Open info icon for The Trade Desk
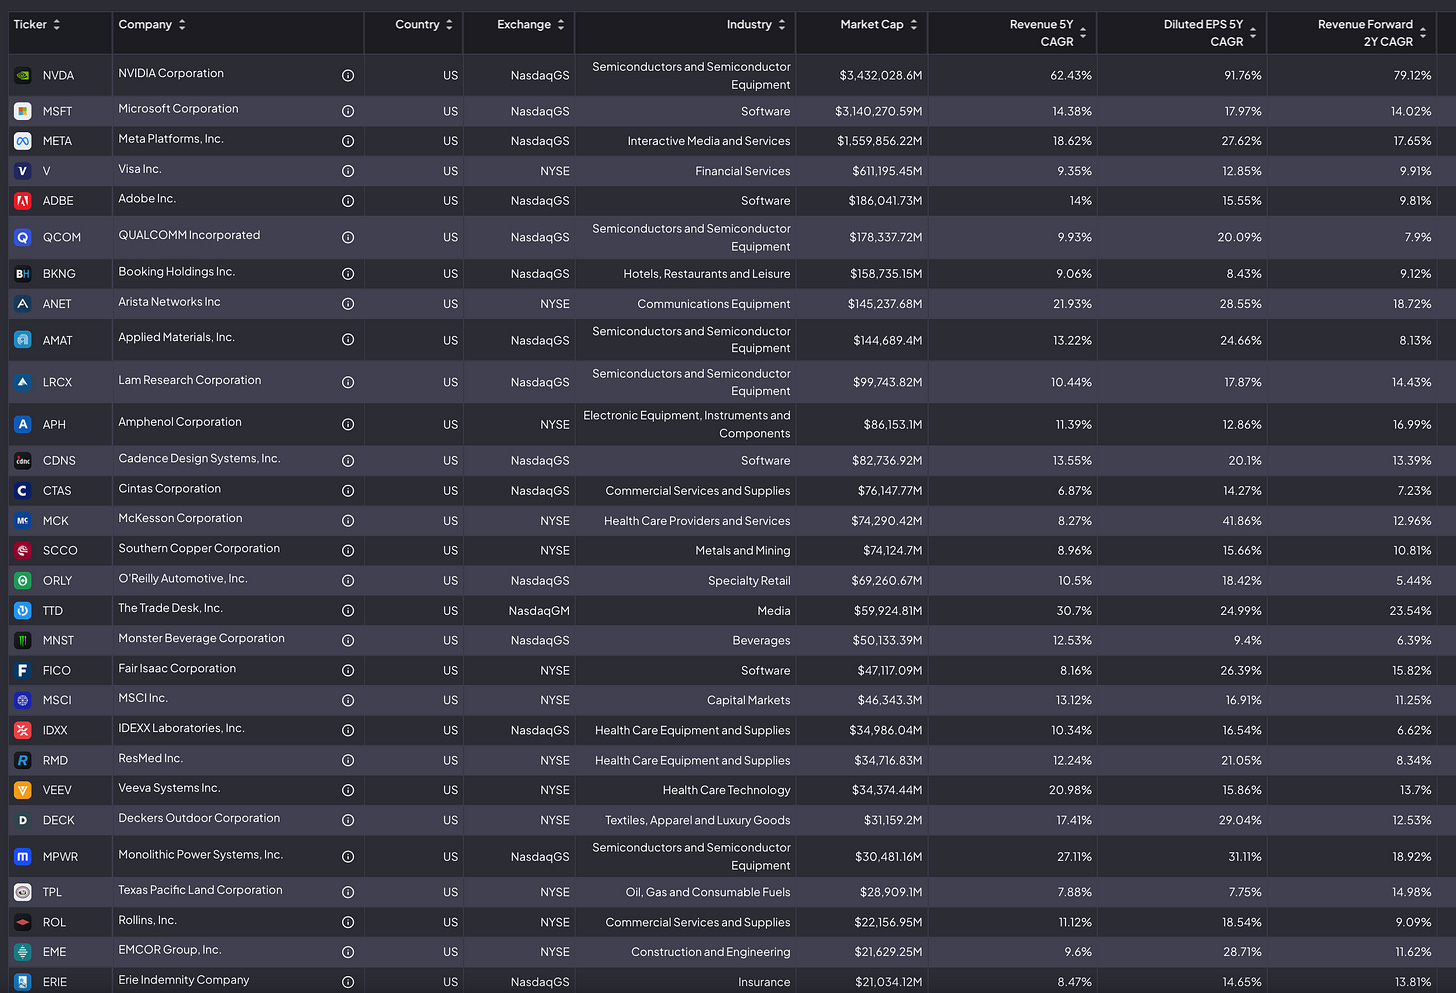Image resolution: width=1456 pixels, height=993 pixels. pyautogui.click(x=348, y=611)
